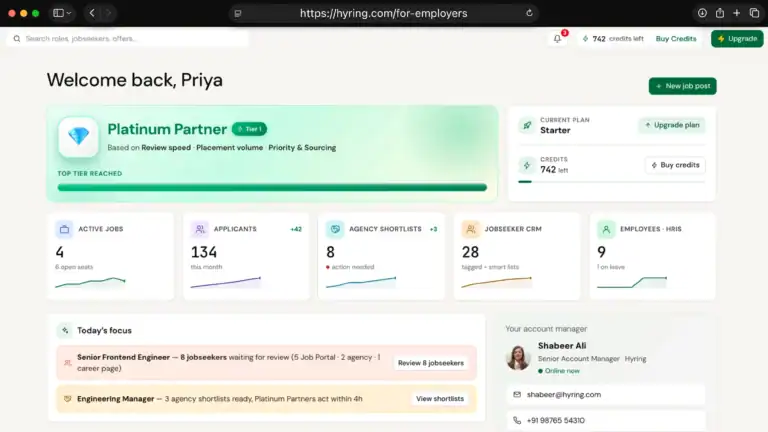Screen dimensions: 768x432
Task: Open the browser downloads icon
Action: point(702,13)
